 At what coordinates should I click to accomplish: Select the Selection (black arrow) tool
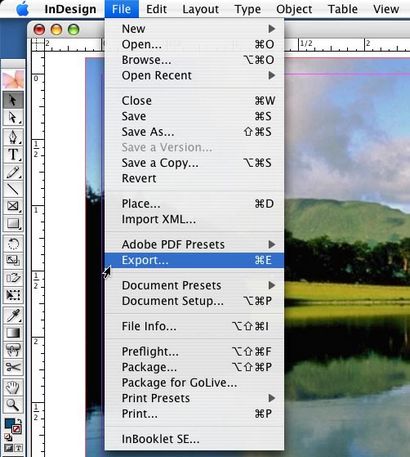pyautogui.click(x=13, y=100)
